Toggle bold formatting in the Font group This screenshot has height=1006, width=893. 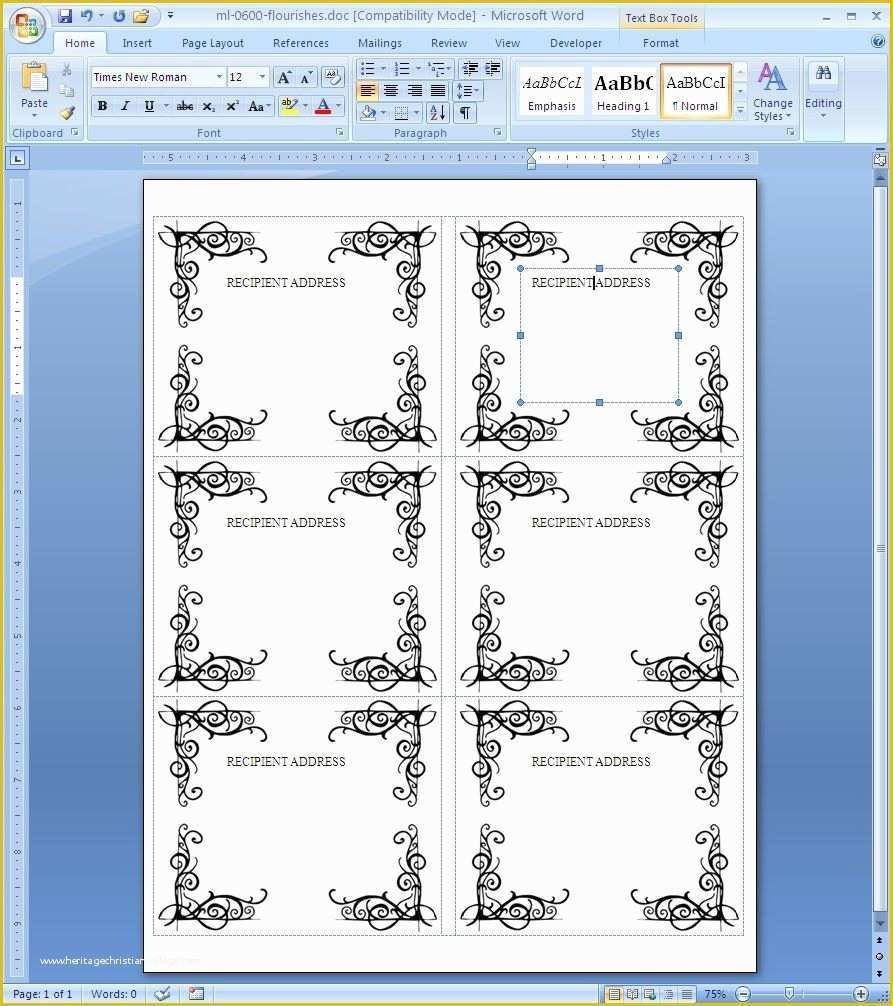(102, 105)
